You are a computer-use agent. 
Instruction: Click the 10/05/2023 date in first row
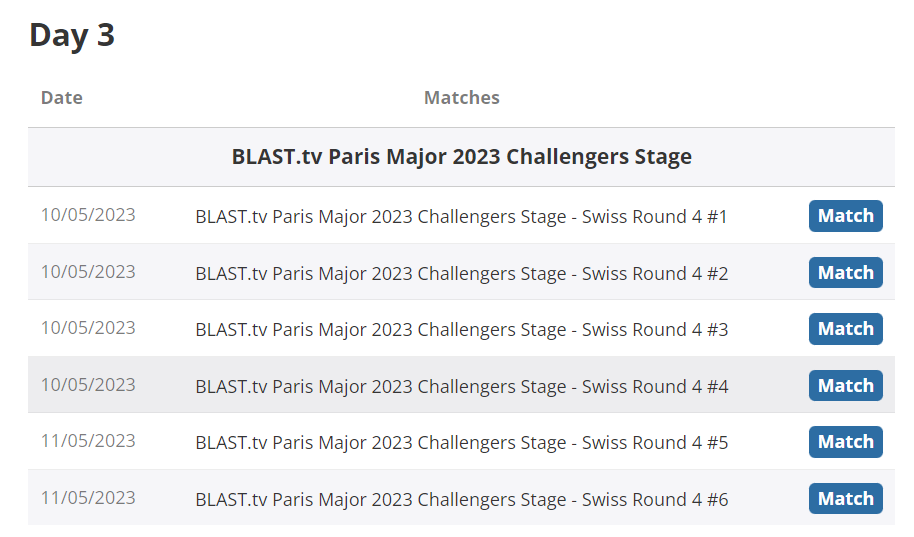[88, 215]
